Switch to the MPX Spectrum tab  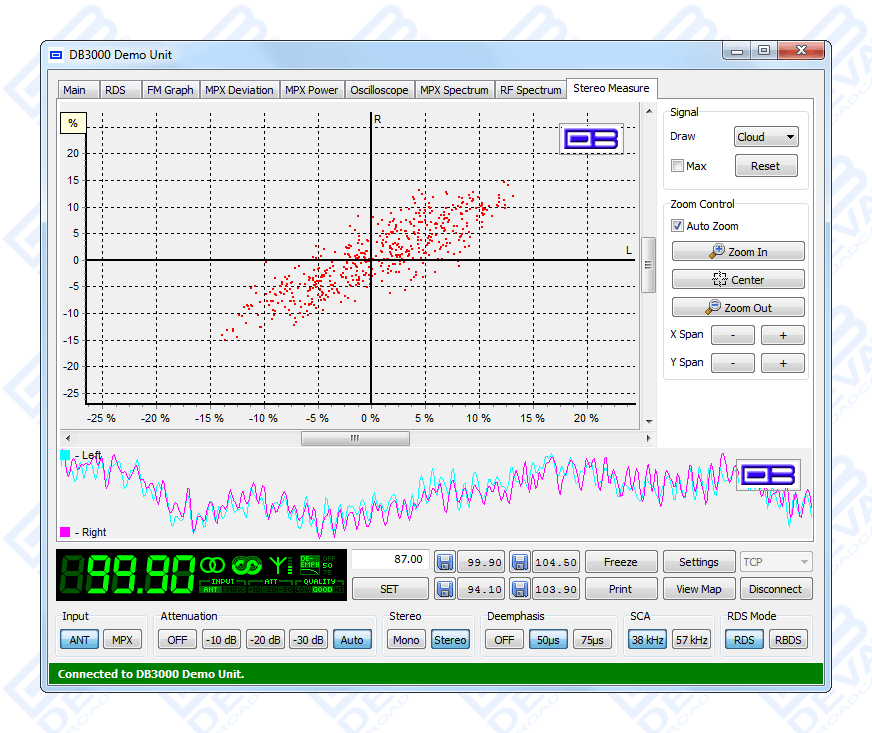454,90
